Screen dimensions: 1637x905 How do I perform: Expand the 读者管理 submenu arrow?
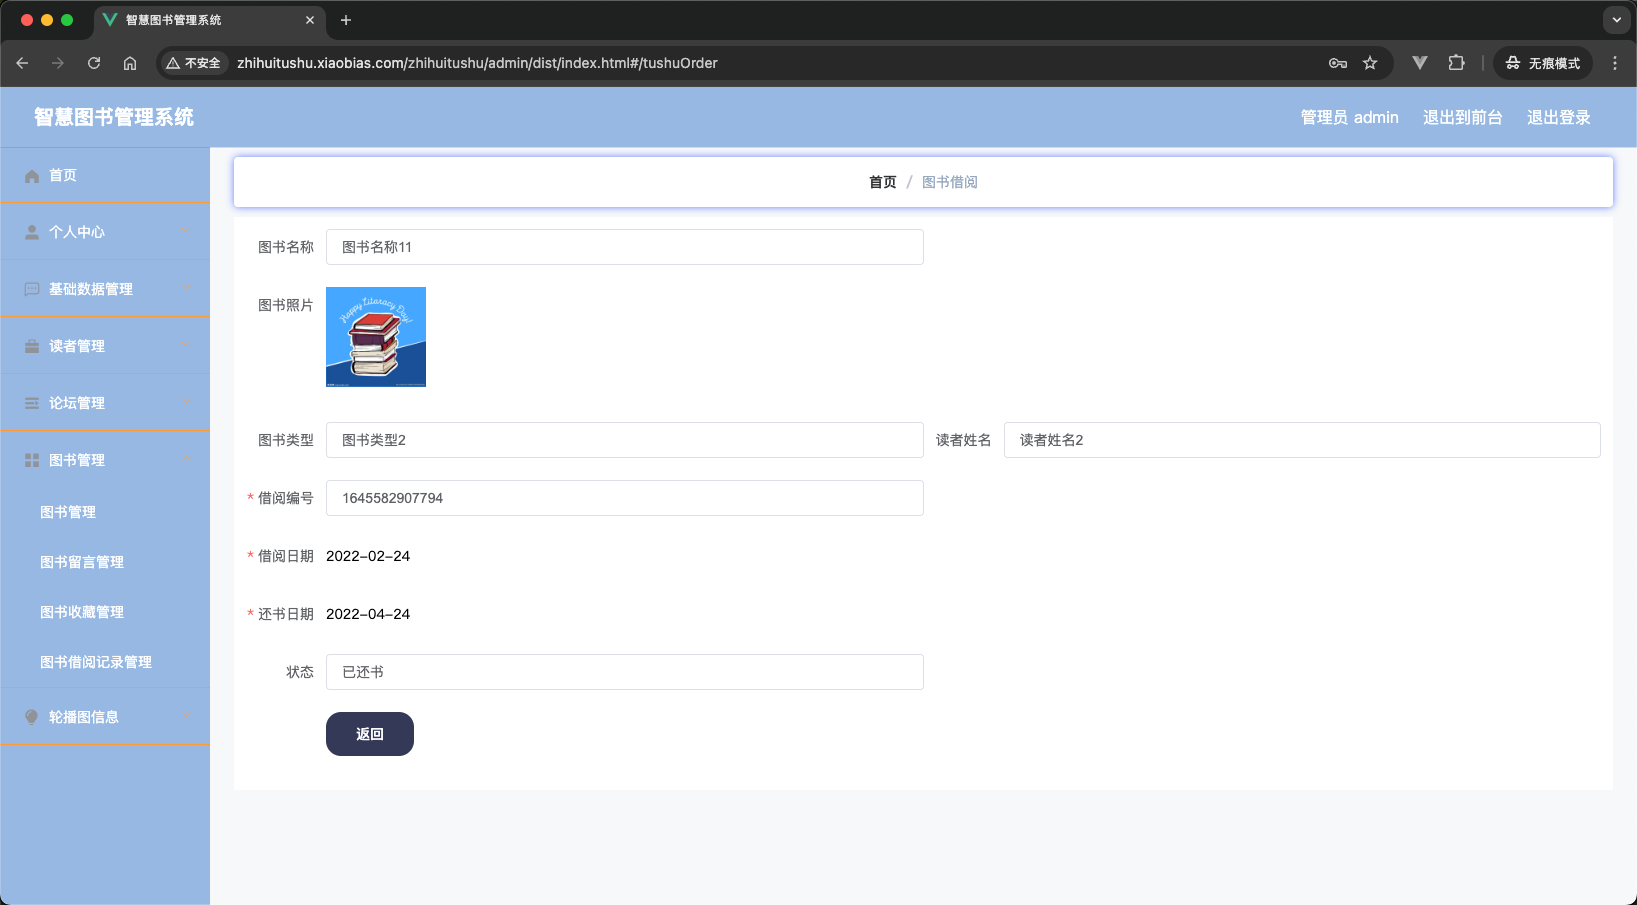186,345
